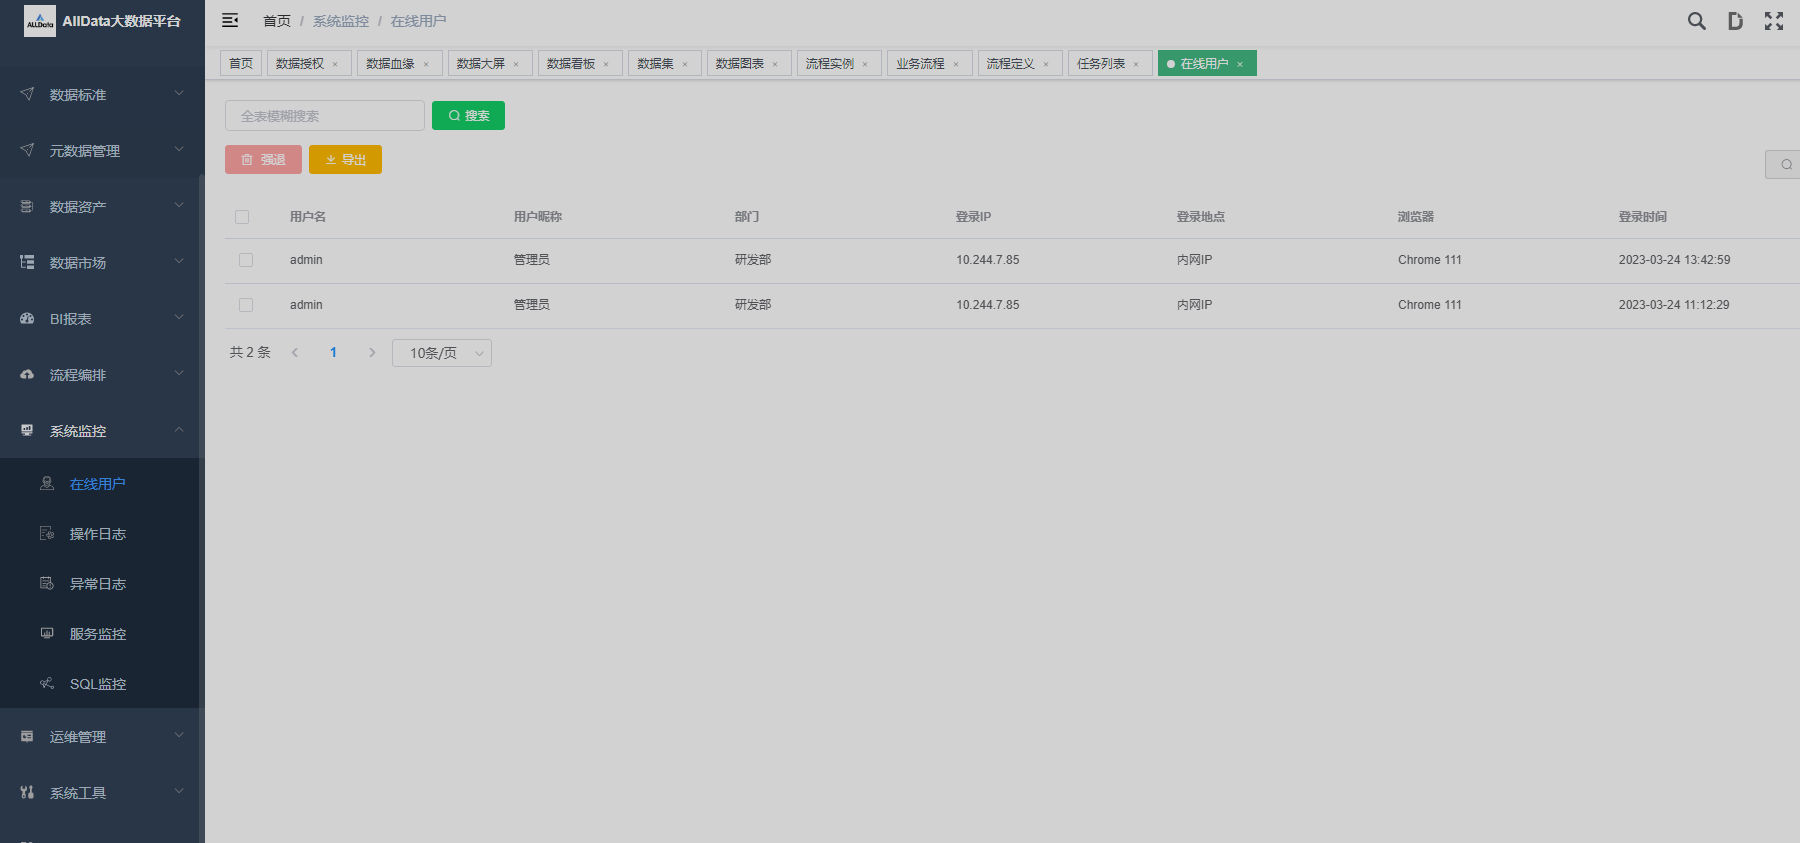The width and height of the screenshot is (1800, 843).
Task: Select the first admin row checkbox
Action: tap(246, 260)
